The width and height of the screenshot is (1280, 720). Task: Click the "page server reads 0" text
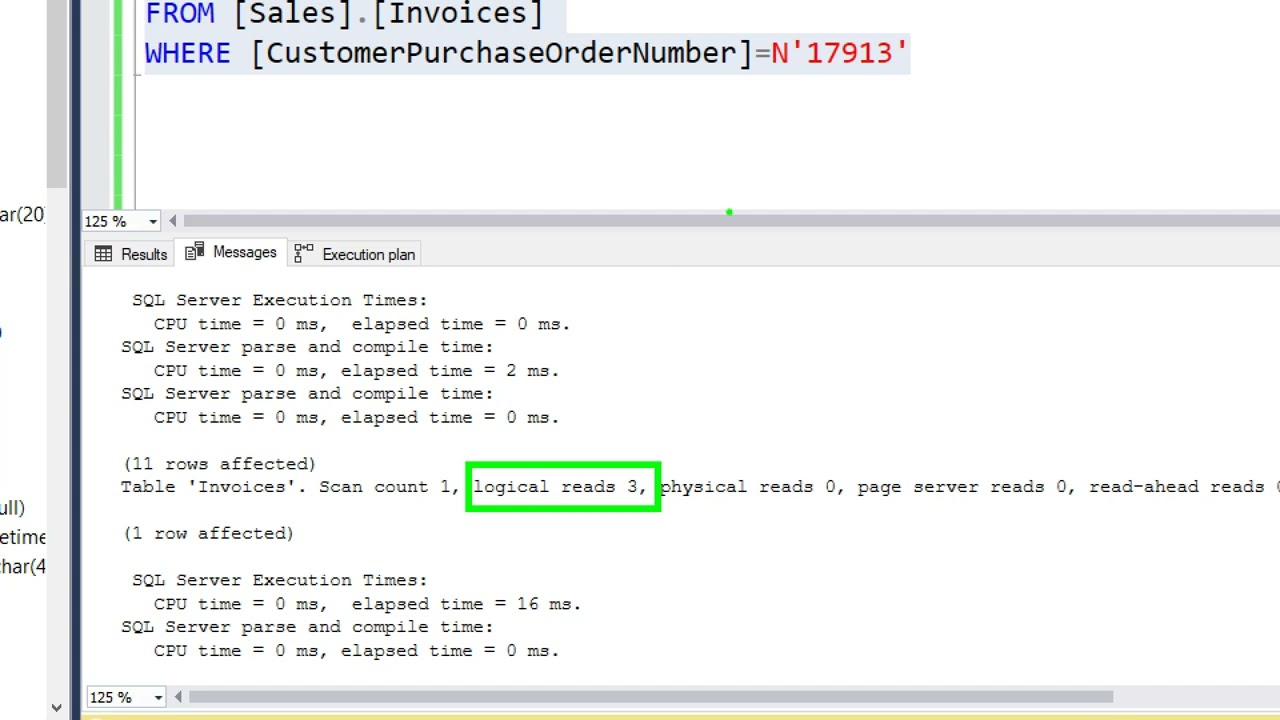pos(961,487)
